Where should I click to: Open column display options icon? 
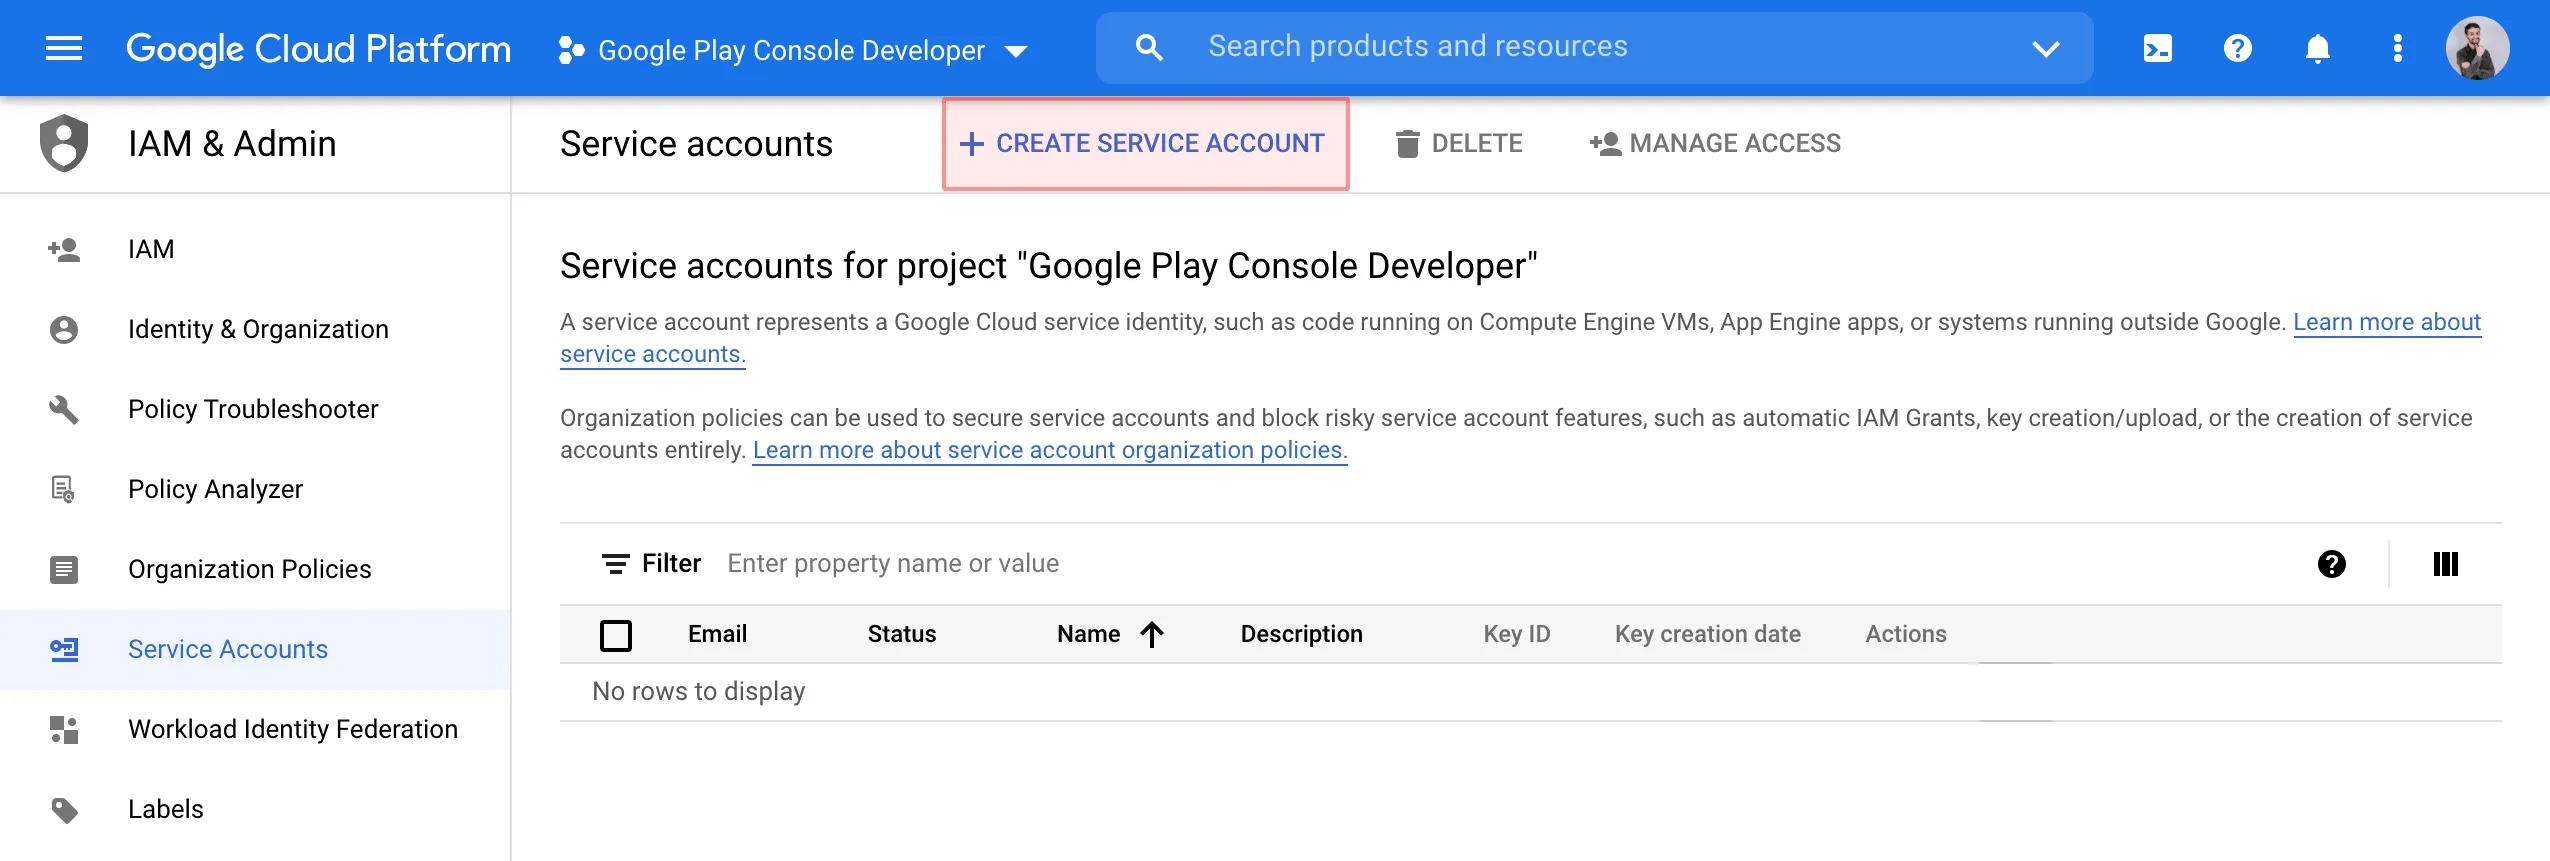point(2445,564)
